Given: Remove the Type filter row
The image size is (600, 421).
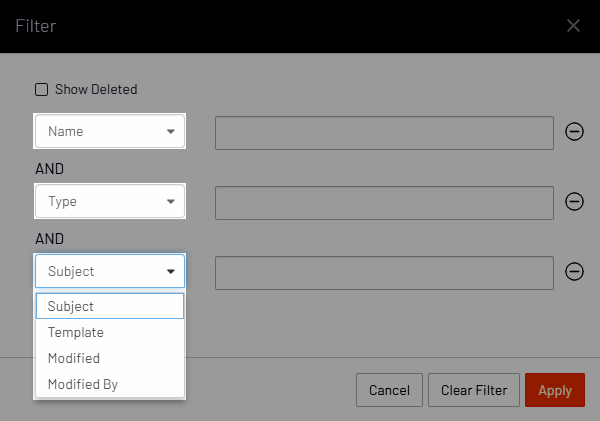Looking at the screenshot, I should pyautogui.click(x=575, y=202).
